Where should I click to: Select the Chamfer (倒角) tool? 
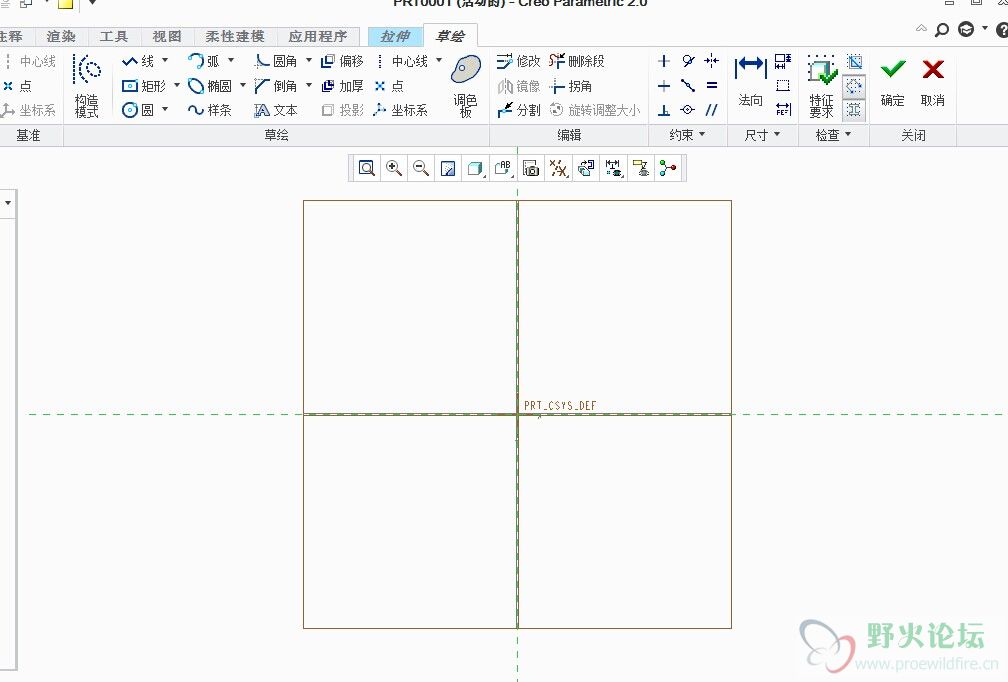point(276,85)
